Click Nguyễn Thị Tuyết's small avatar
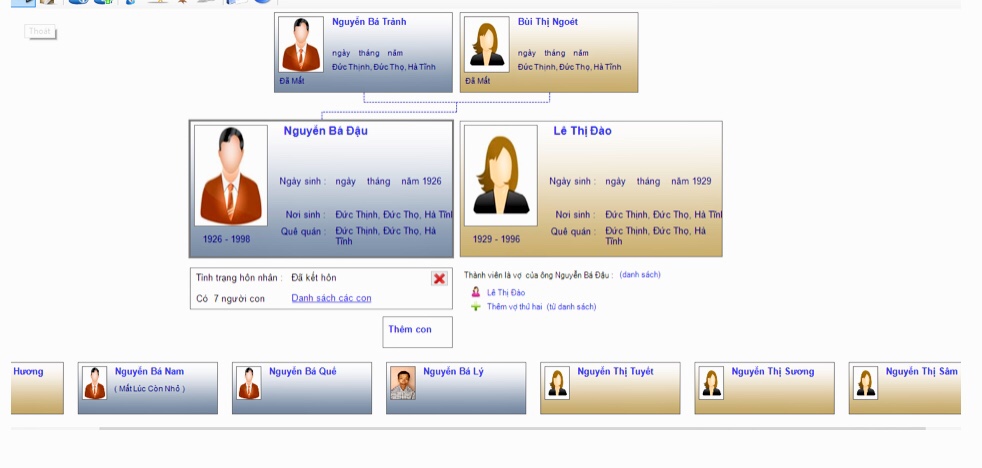 (557, 383)
